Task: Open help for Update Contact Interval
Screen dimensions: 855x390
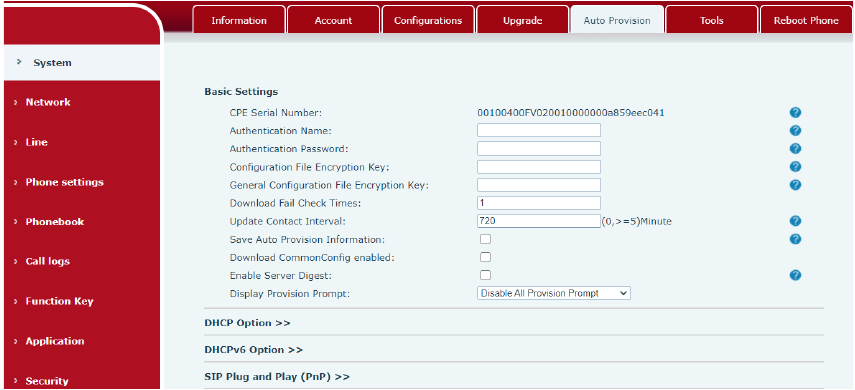Action: pos(795,221)
